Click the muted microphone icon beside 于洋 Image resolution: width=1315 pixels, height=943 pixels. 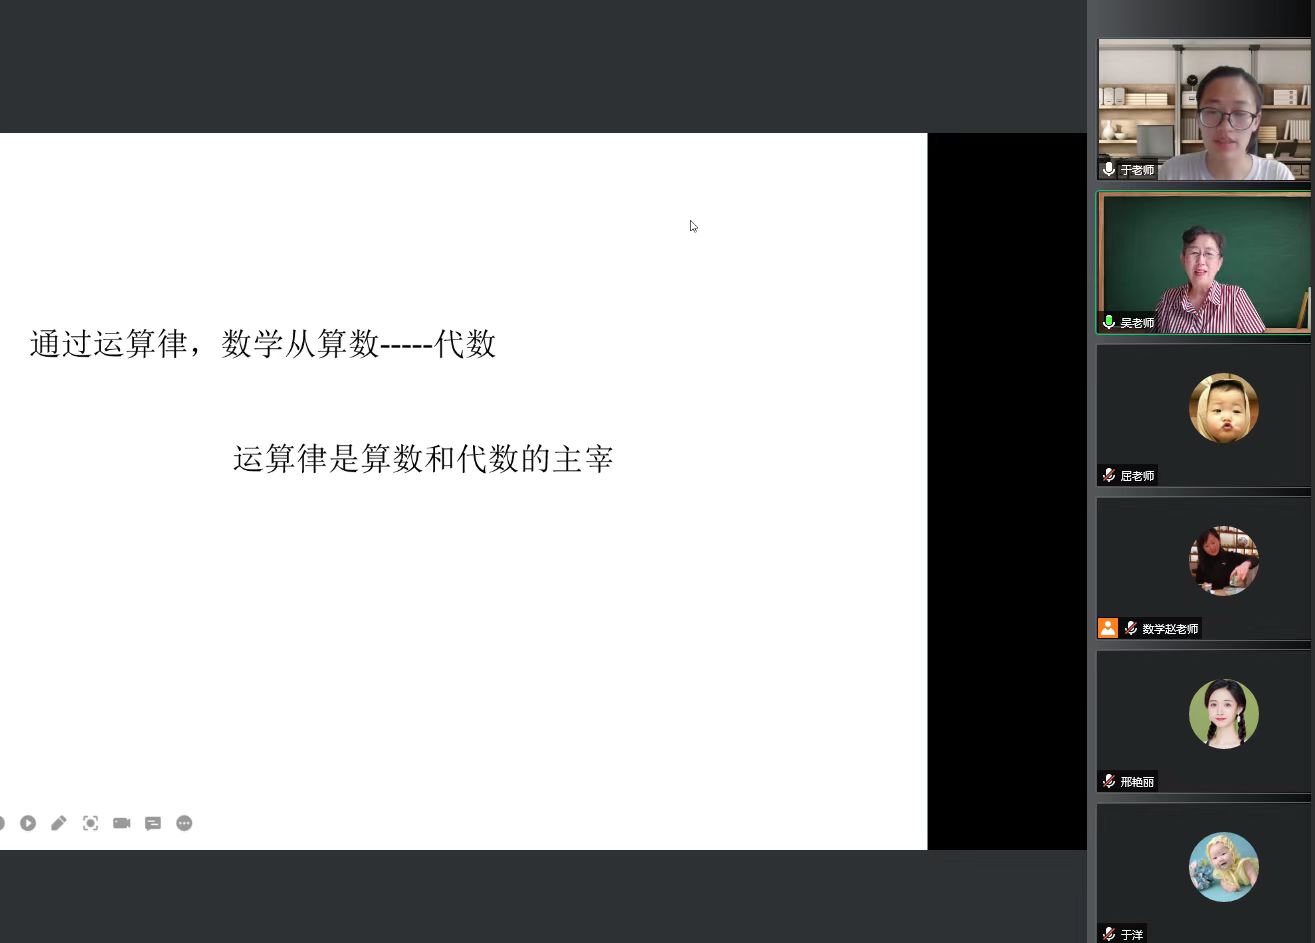1109,934
